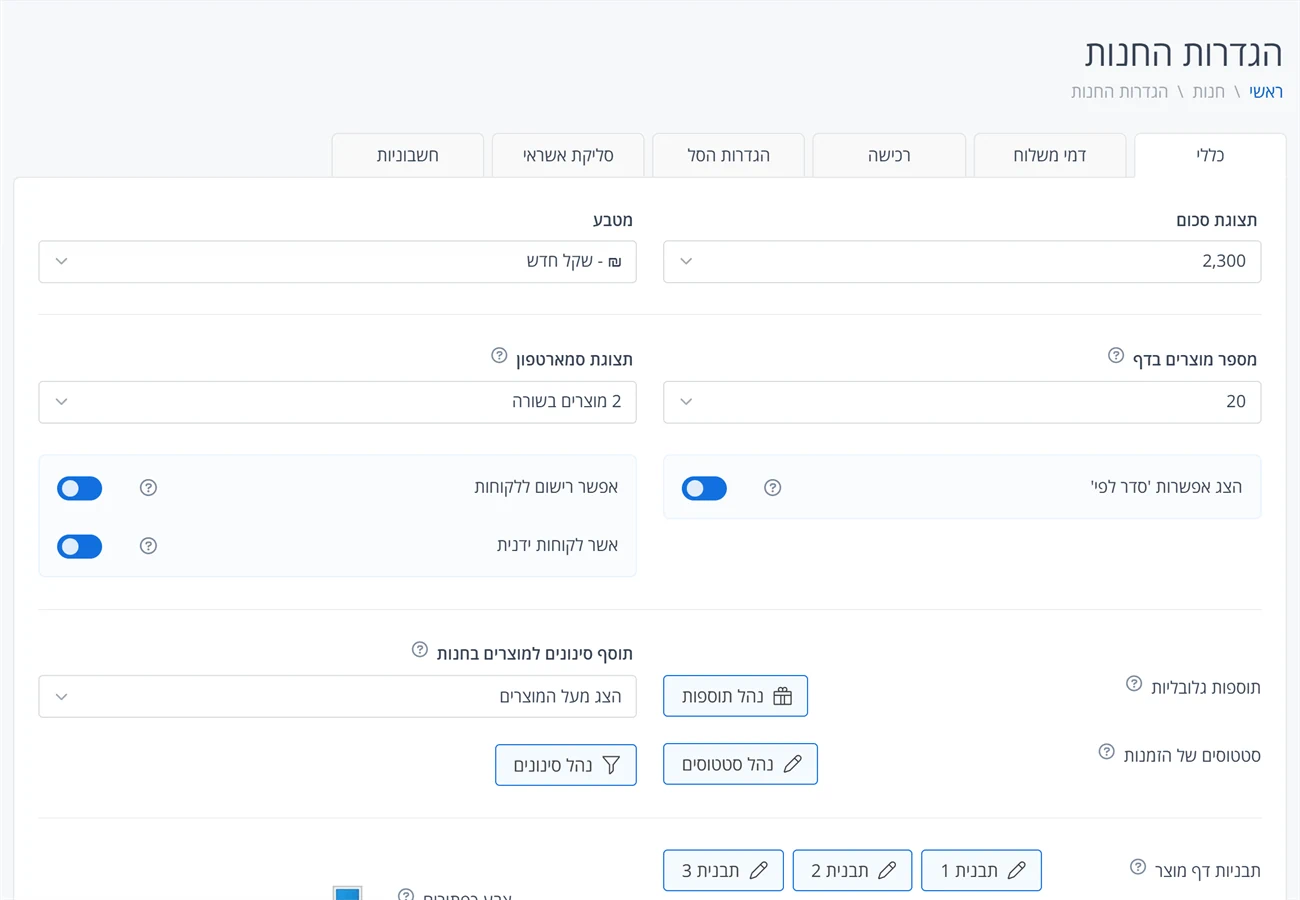Open the הצג מעל המוצרים filter placement dropdown
The width and height of the screenshot is (1300, 900).
(x=337, y=696)
